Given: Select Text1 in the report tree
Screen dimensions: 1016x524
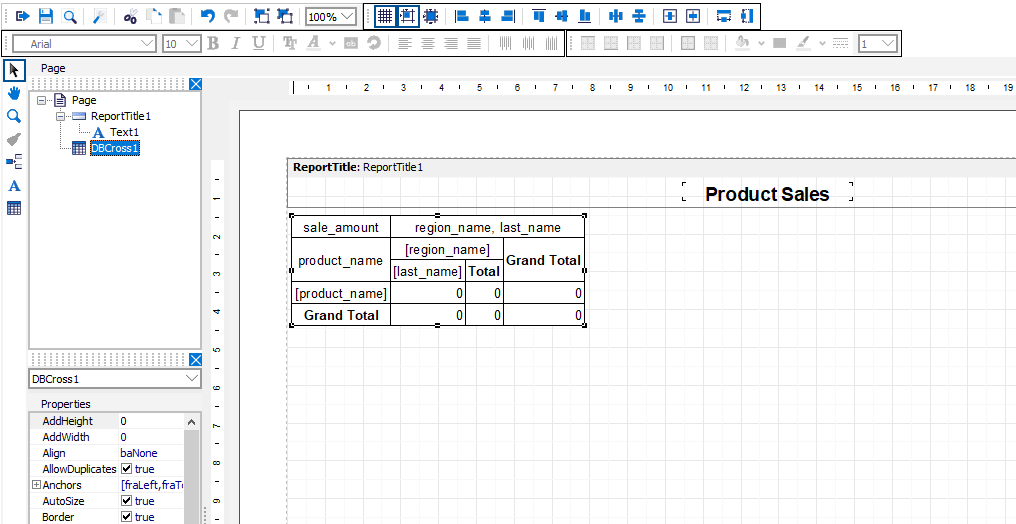Looking at the screenshot, I should pos(124,132).
